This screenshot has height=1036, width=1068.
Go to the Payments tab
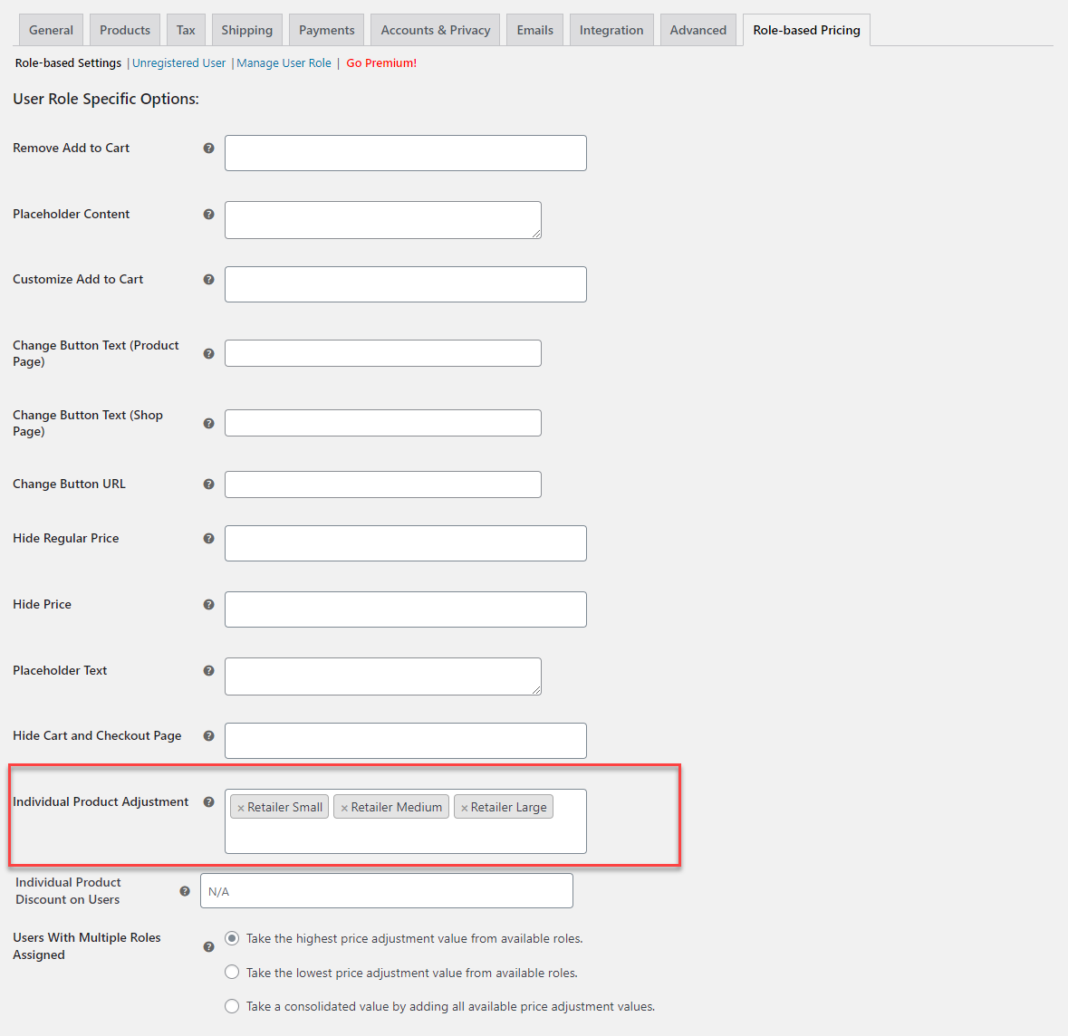pos(326,30)
